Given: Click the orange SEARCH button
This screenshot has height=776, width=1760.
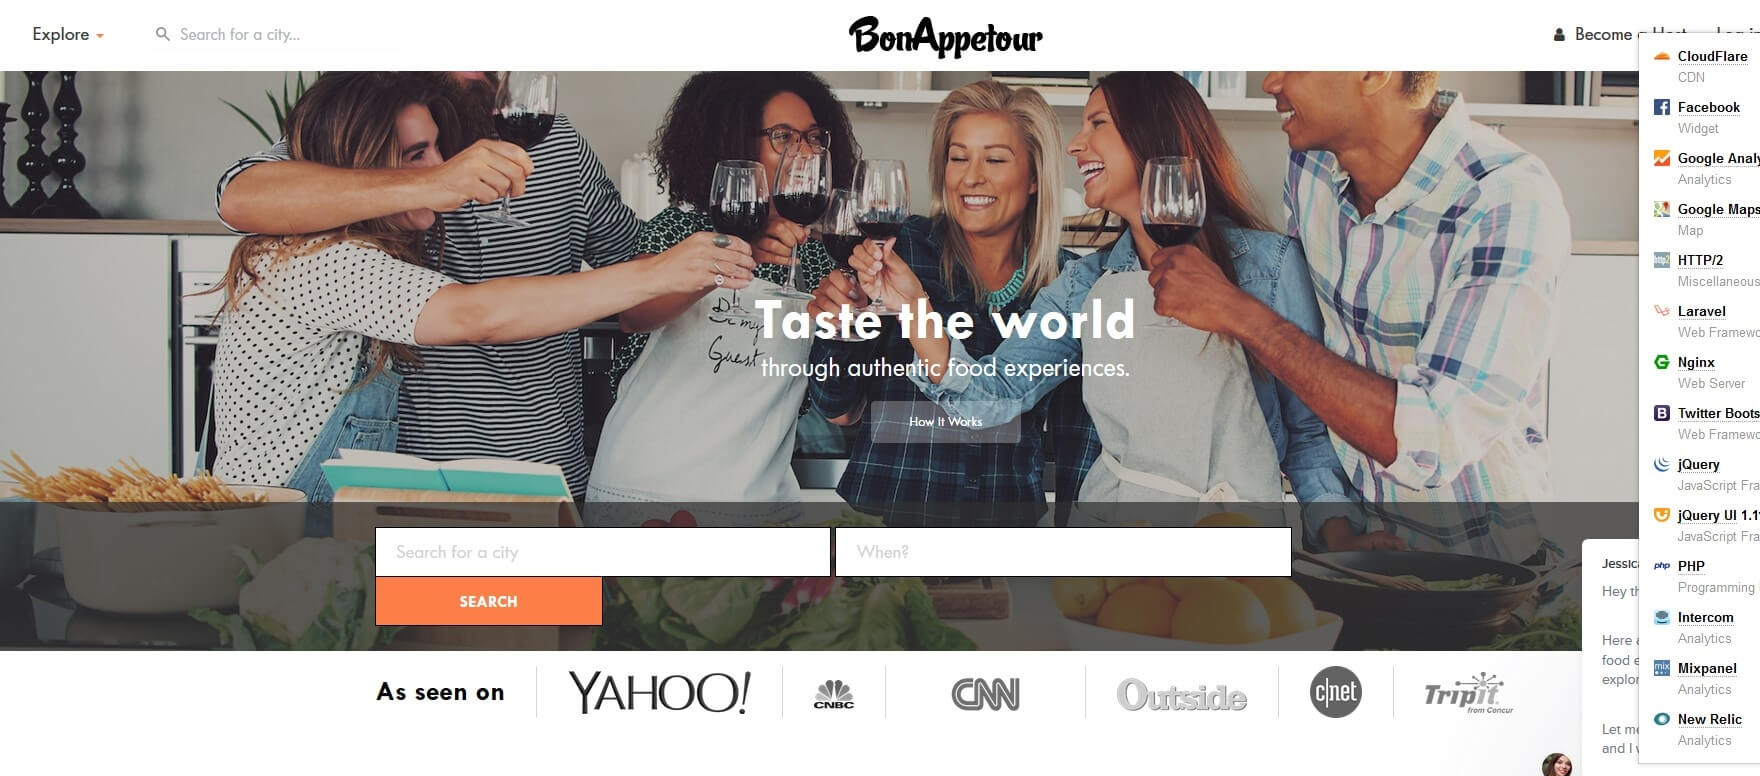Looking at the screenshot, I should tap(489, 601).
